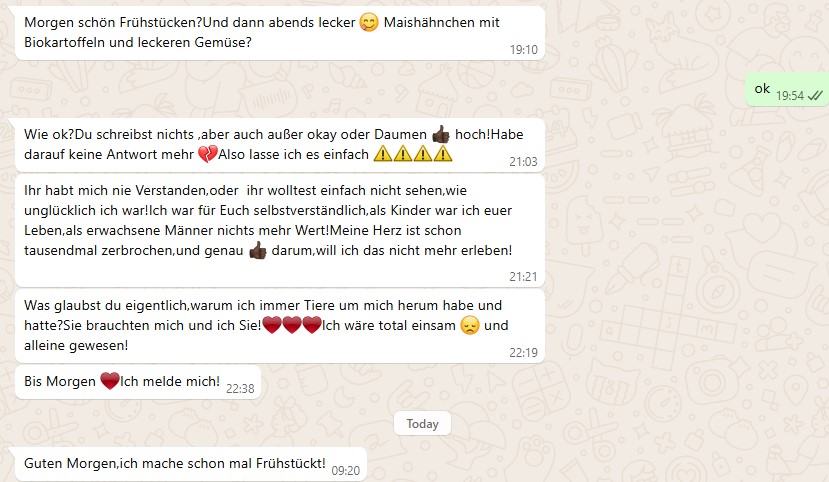This screenshot has width=829, height=482.
Task: Click the broken heart emoji
Action: 207,154
